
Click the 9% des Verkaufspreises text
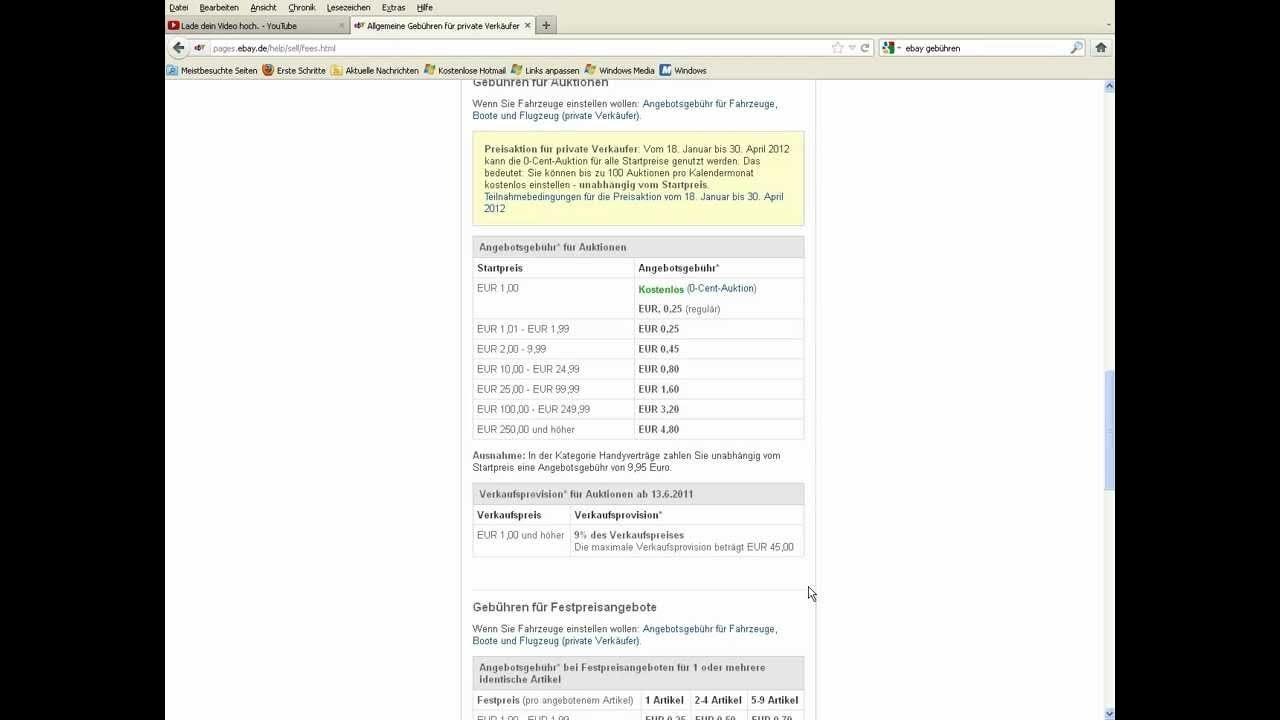click(629, 535)
